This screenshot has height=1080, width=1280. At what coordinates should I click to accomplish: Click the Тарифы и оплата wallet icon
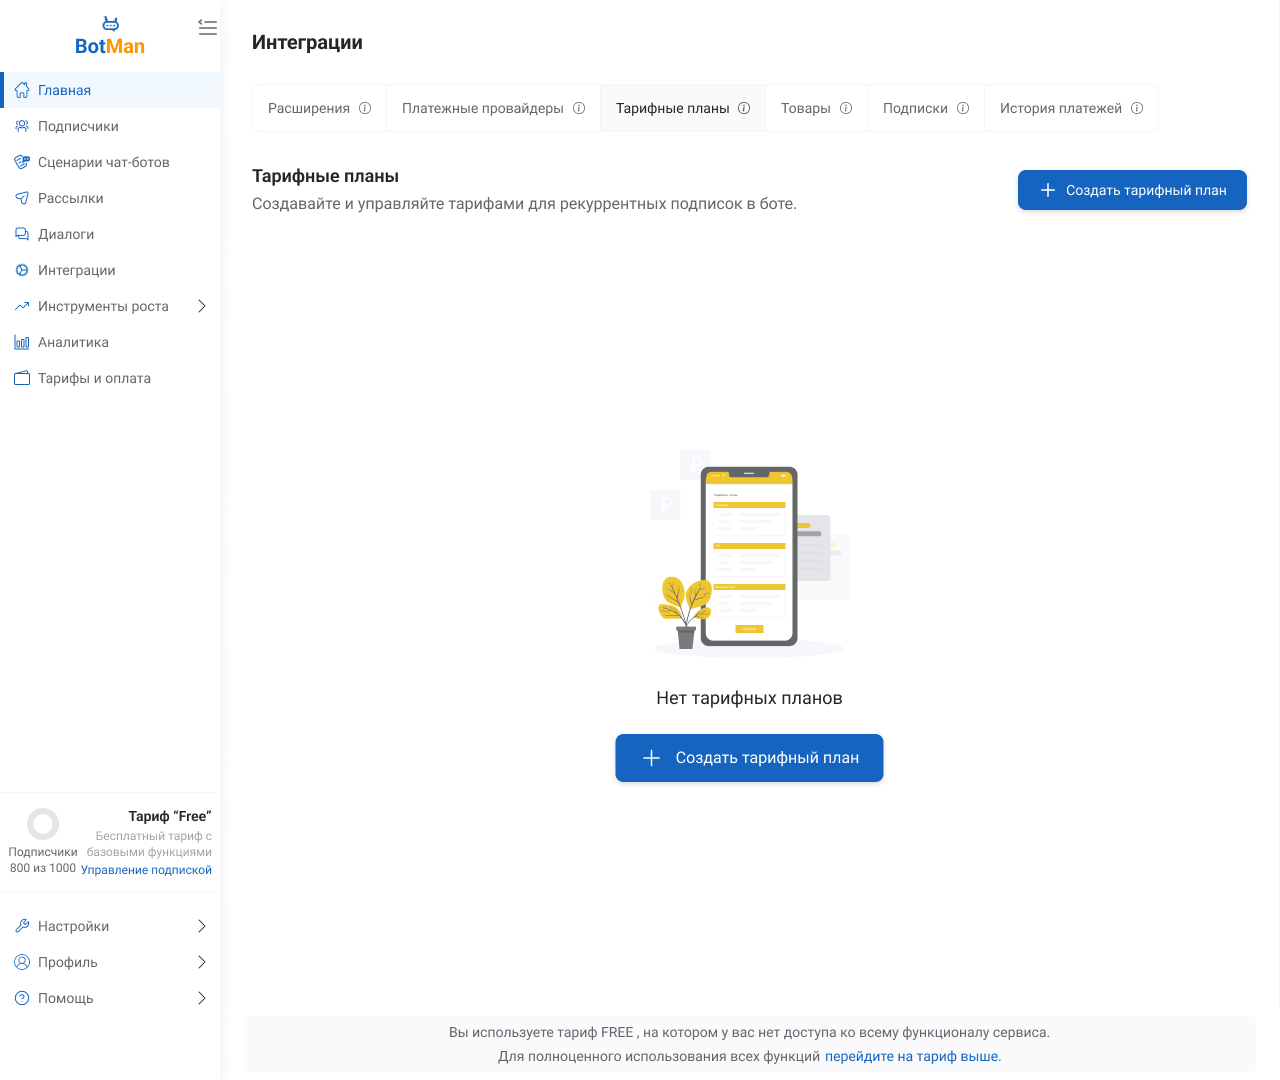coord(22,378)
